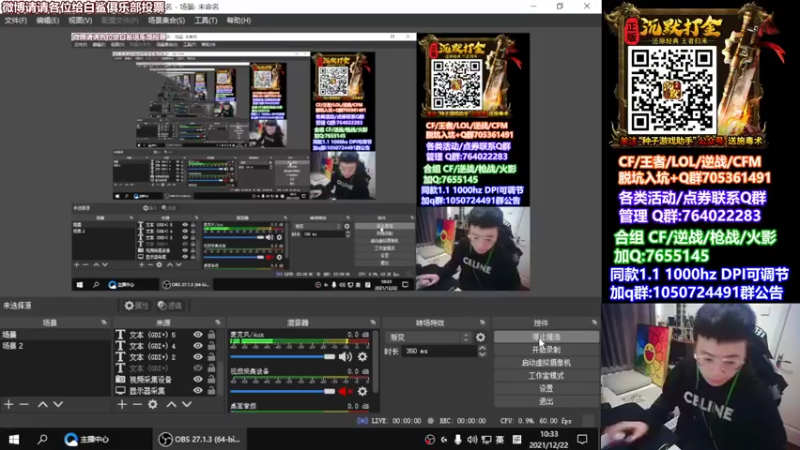Open source properties gear in sources toolbar
Image resolution: width=800 pixels, height=450 pixels.
coord(153,404)
